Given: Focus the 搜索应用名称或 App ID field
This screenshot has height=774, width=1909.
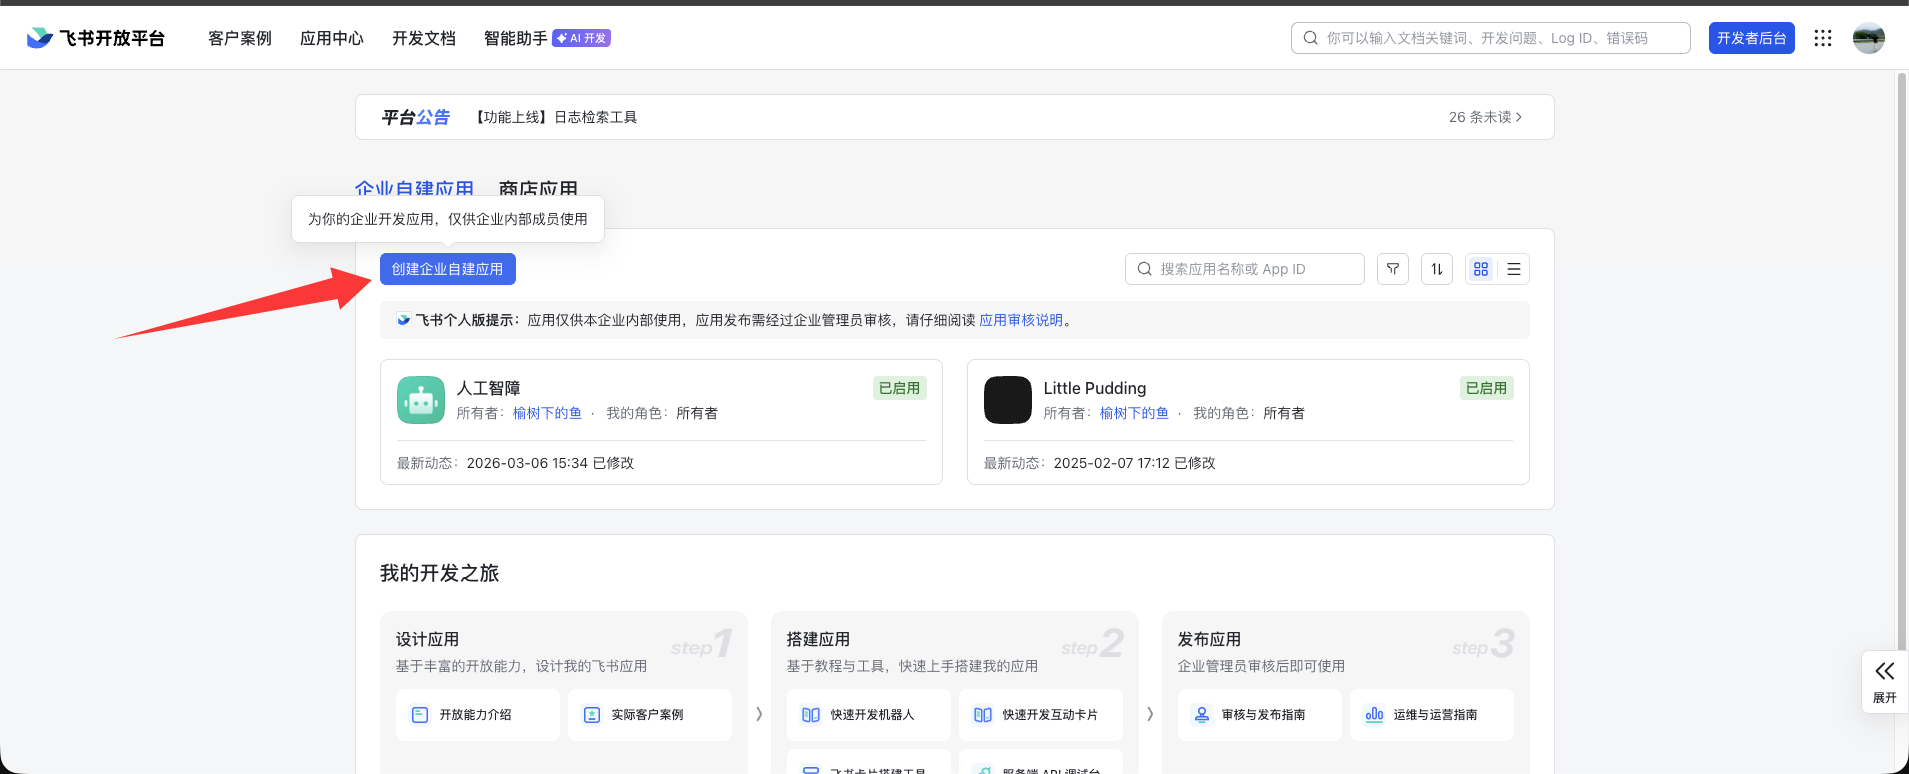Looking at the screenshot, I should [1245, 269].
